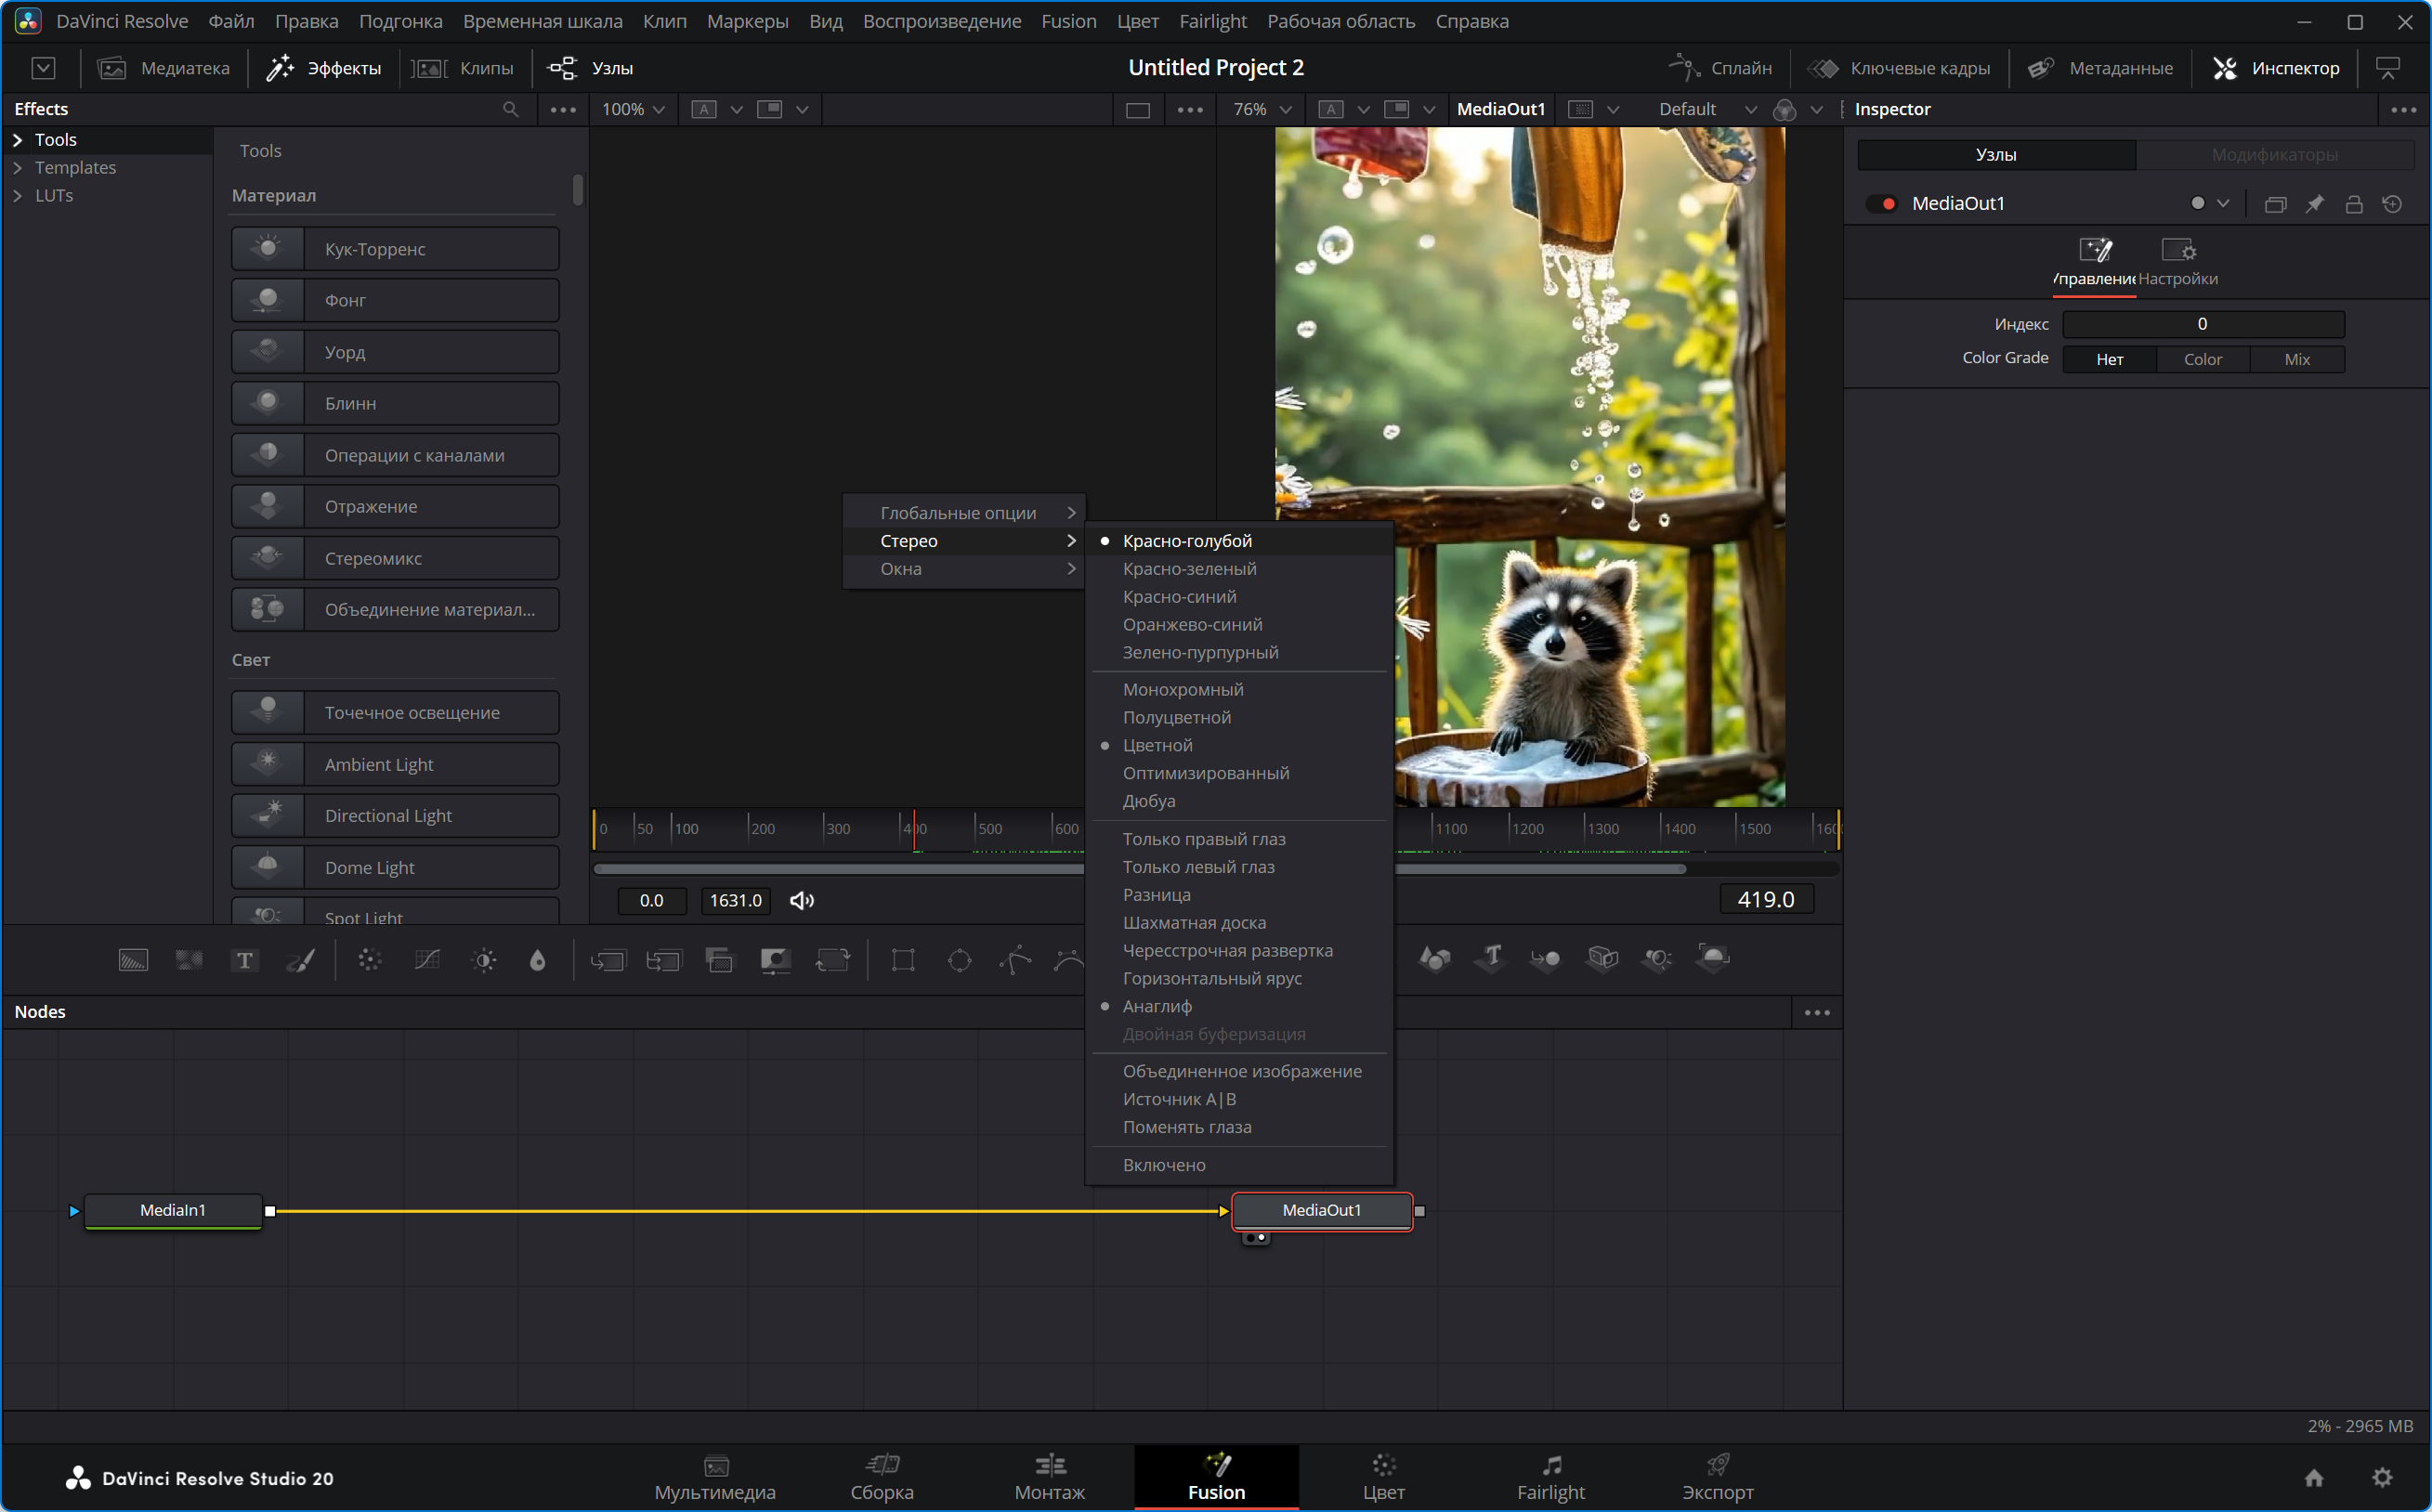Open the 76% viewer zoom dropdown
This screenshot has height=1512, width=2432.
point(1263,109)
